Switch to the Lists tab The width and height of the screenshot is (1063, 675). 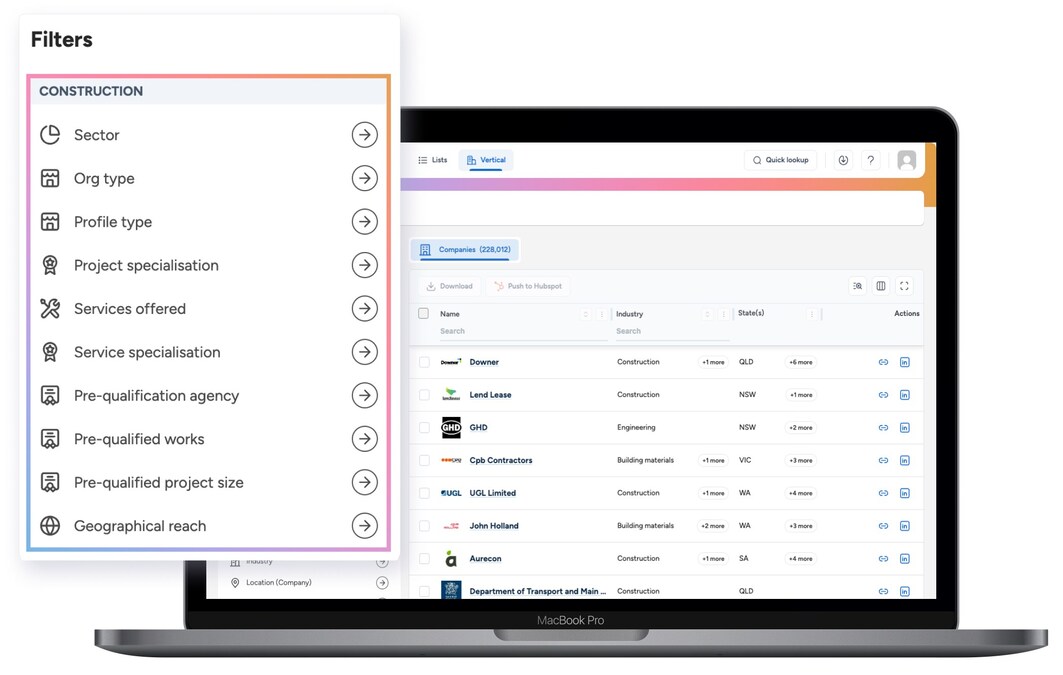click(434, 160)
